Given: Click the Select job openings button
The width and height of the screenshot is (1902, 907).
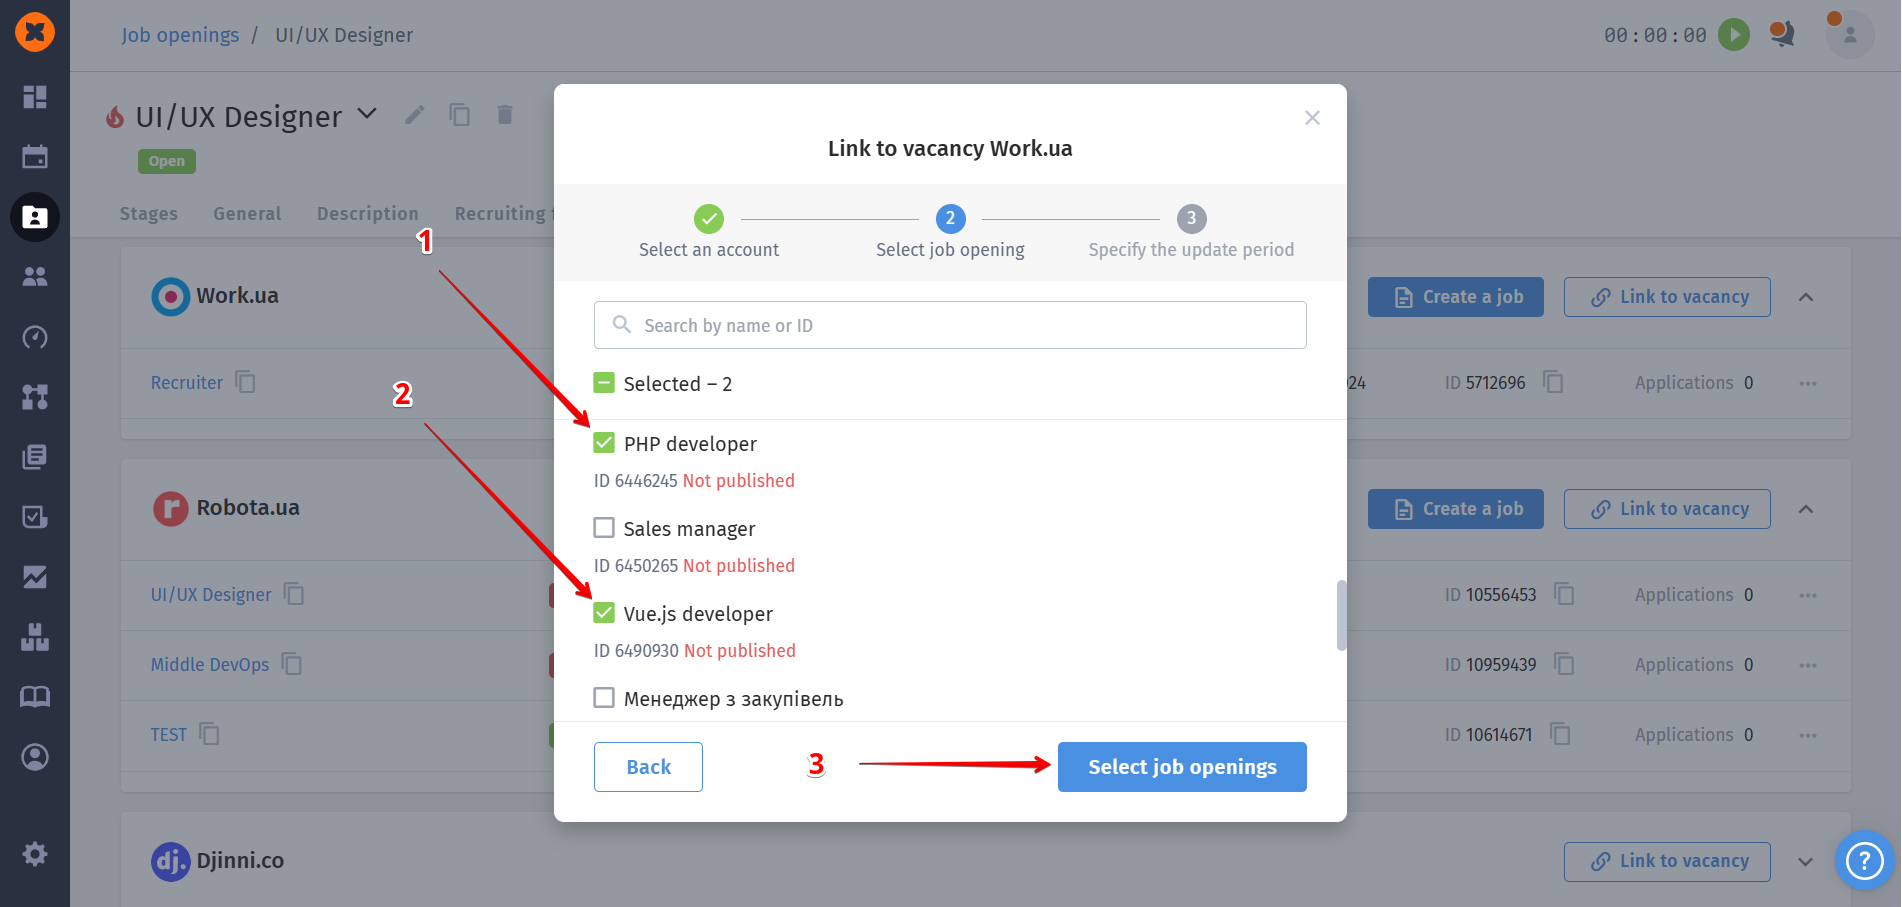Looking at the screenshot, I should (1181, 767).
